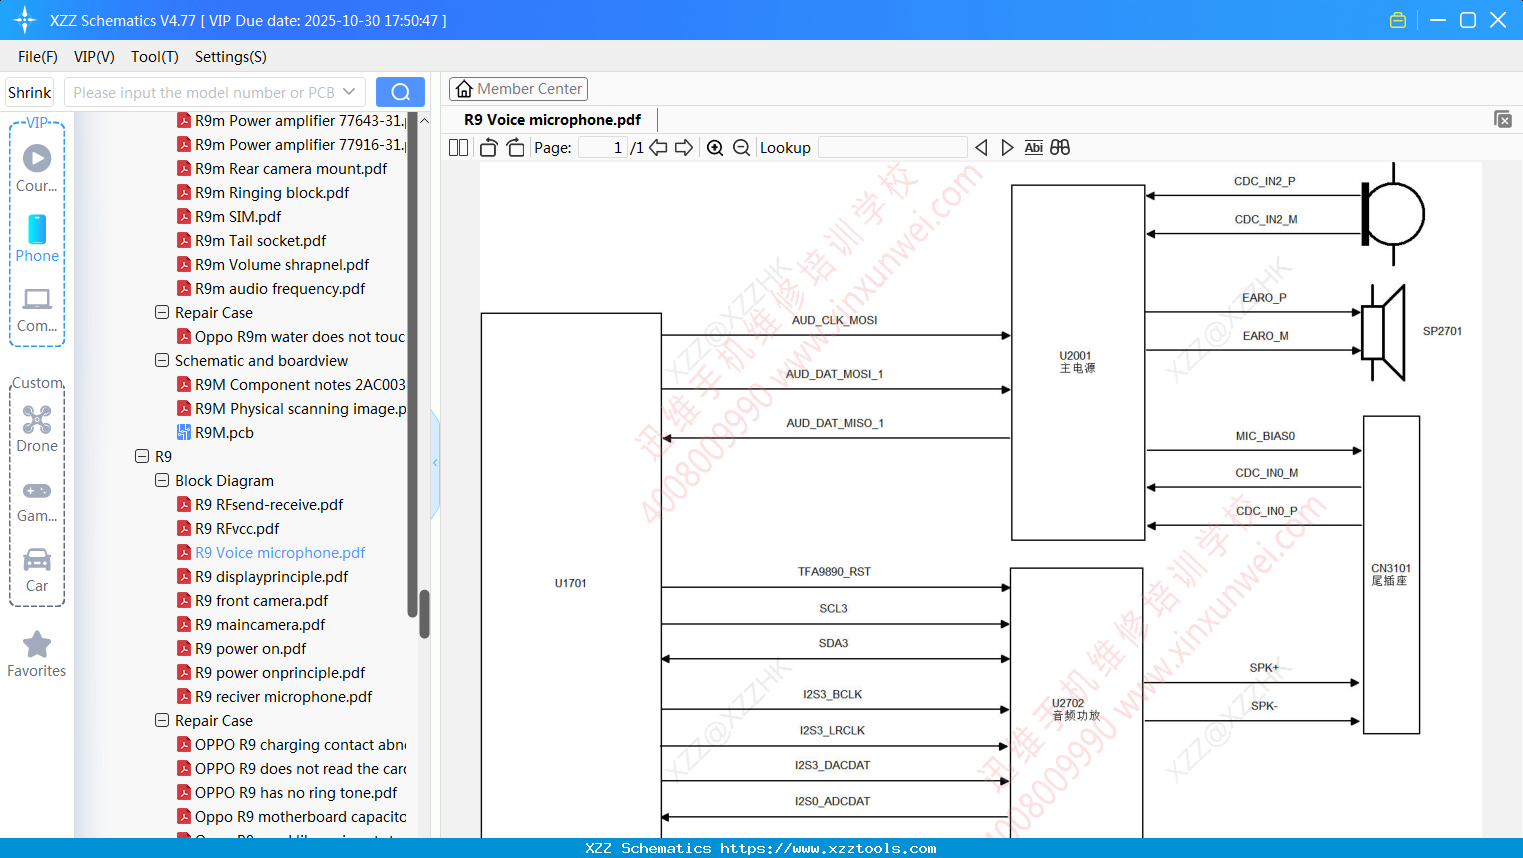
Task: Open R9m Ringing block.pdf
Action: coord(272,192)
